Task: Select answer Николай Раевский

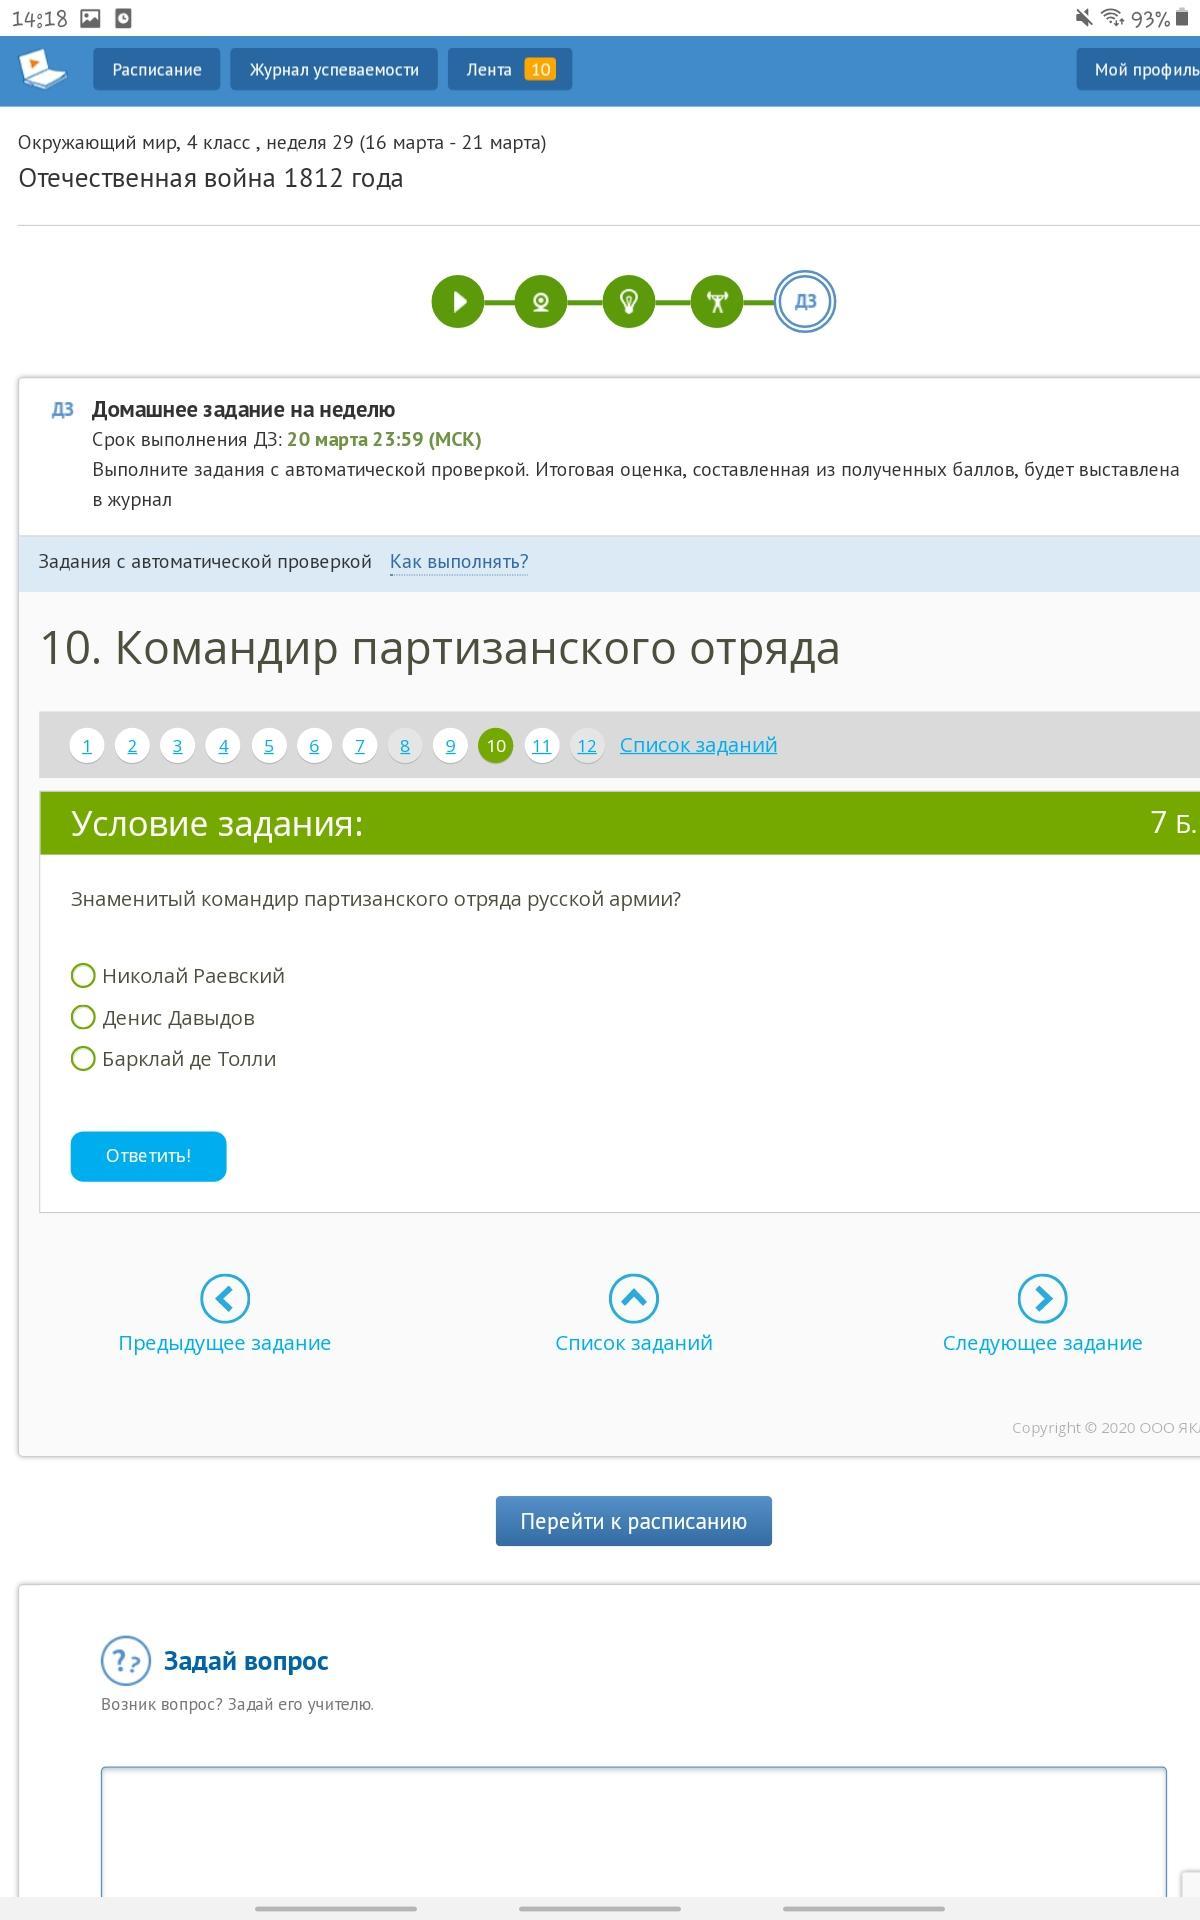Action: (84, 975)
